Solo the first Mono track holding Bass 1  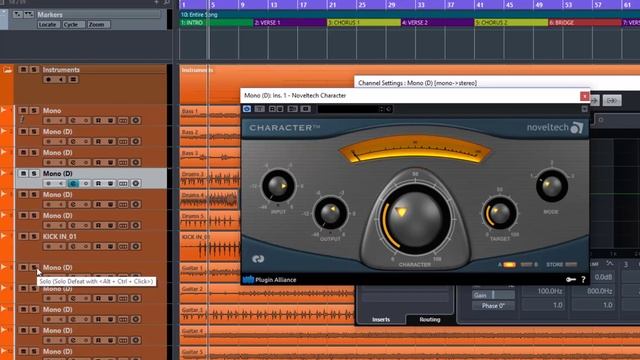(34, 111)
